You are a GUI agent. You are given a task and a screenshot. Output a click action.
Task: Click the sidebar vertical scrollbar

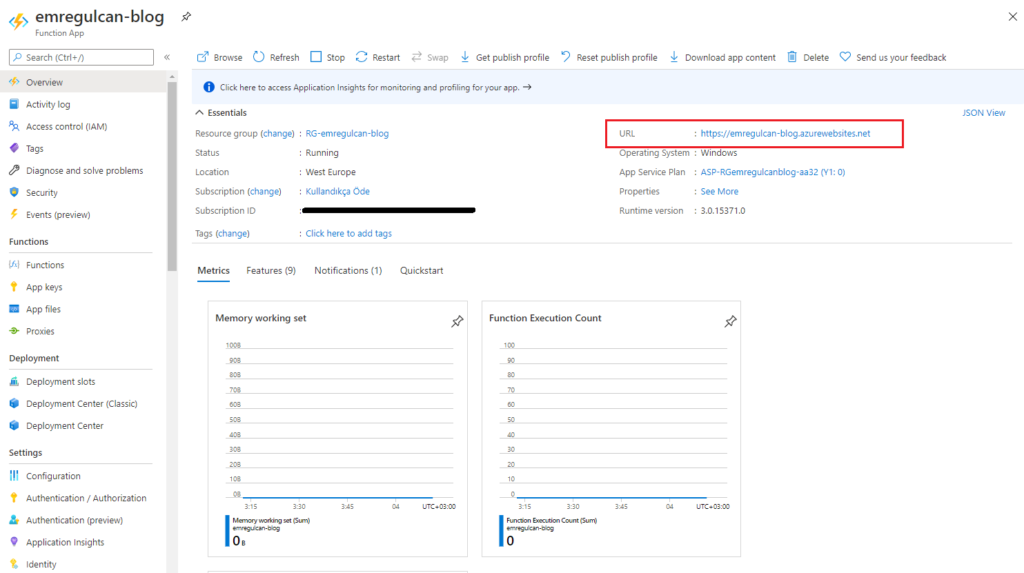click(x=172, y=176)
